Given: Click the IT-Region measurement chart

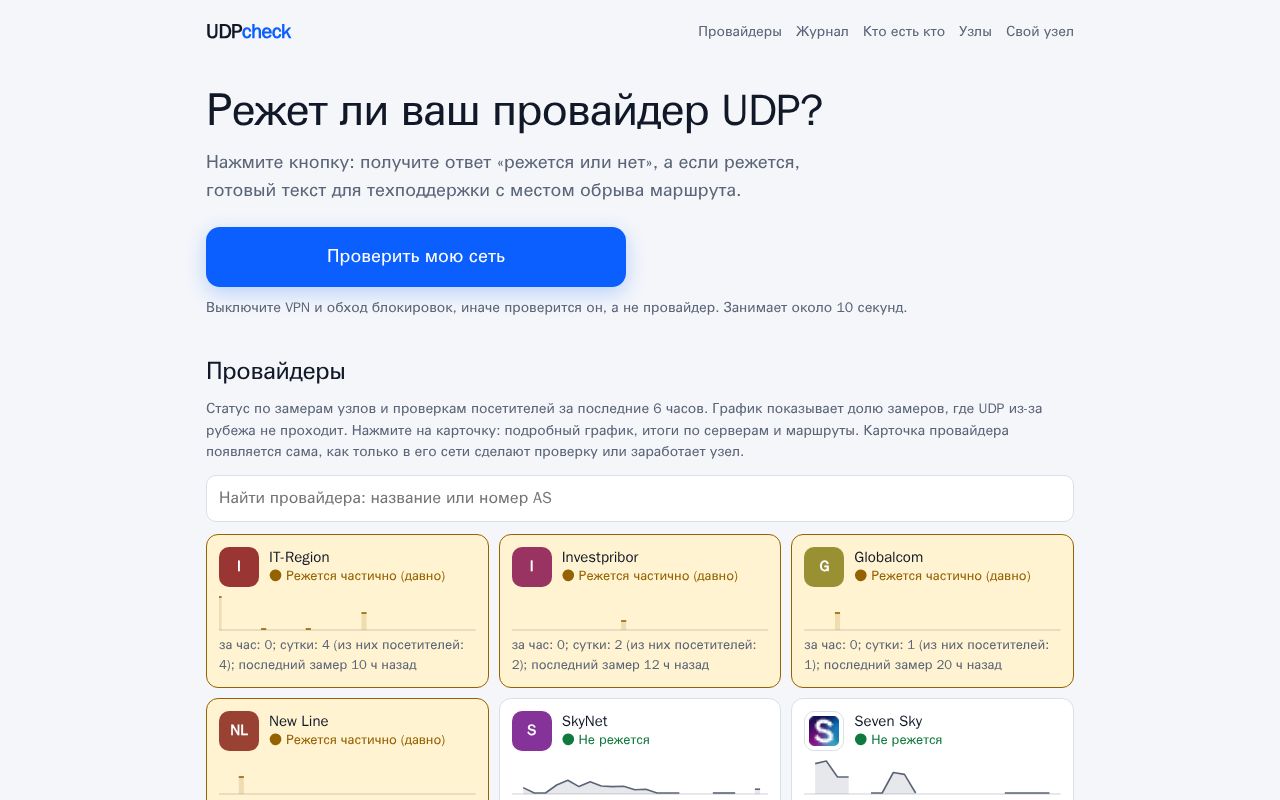Looking at the screenshot, I should pos(347,613).
